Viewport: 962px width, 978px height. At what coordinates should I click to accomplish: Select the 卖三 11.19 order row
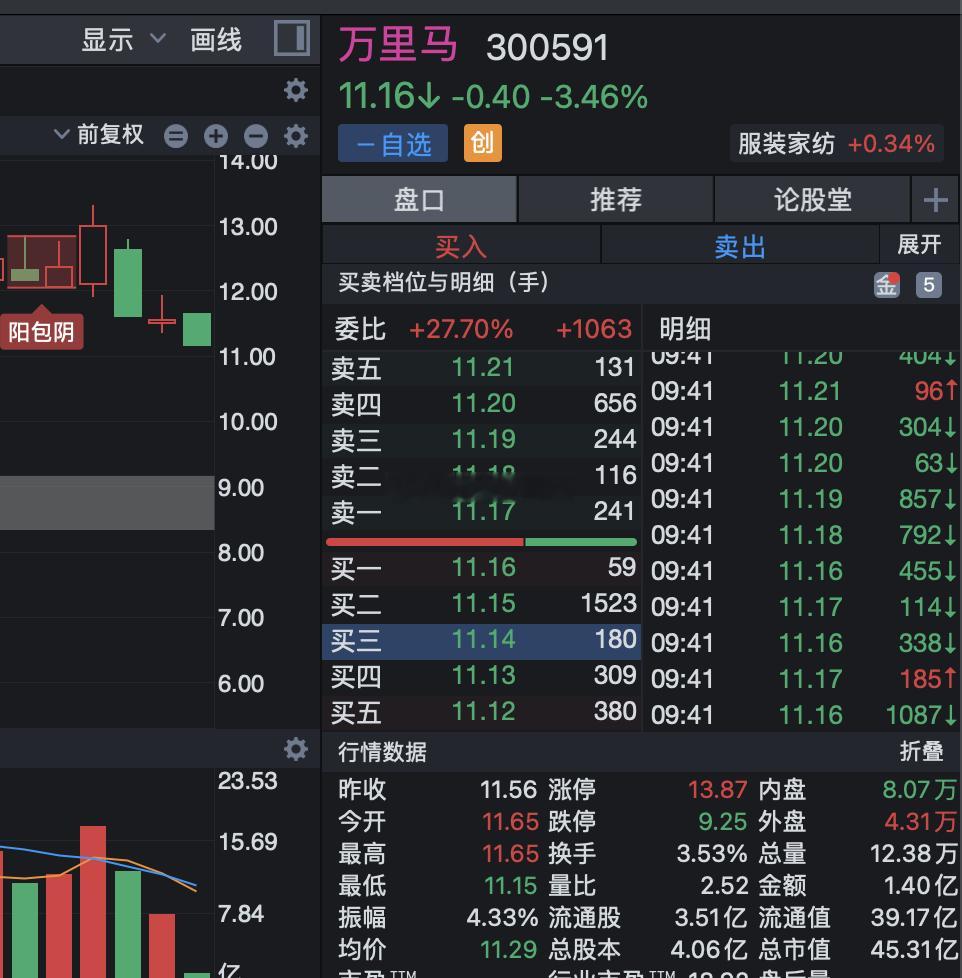point(482,440)
